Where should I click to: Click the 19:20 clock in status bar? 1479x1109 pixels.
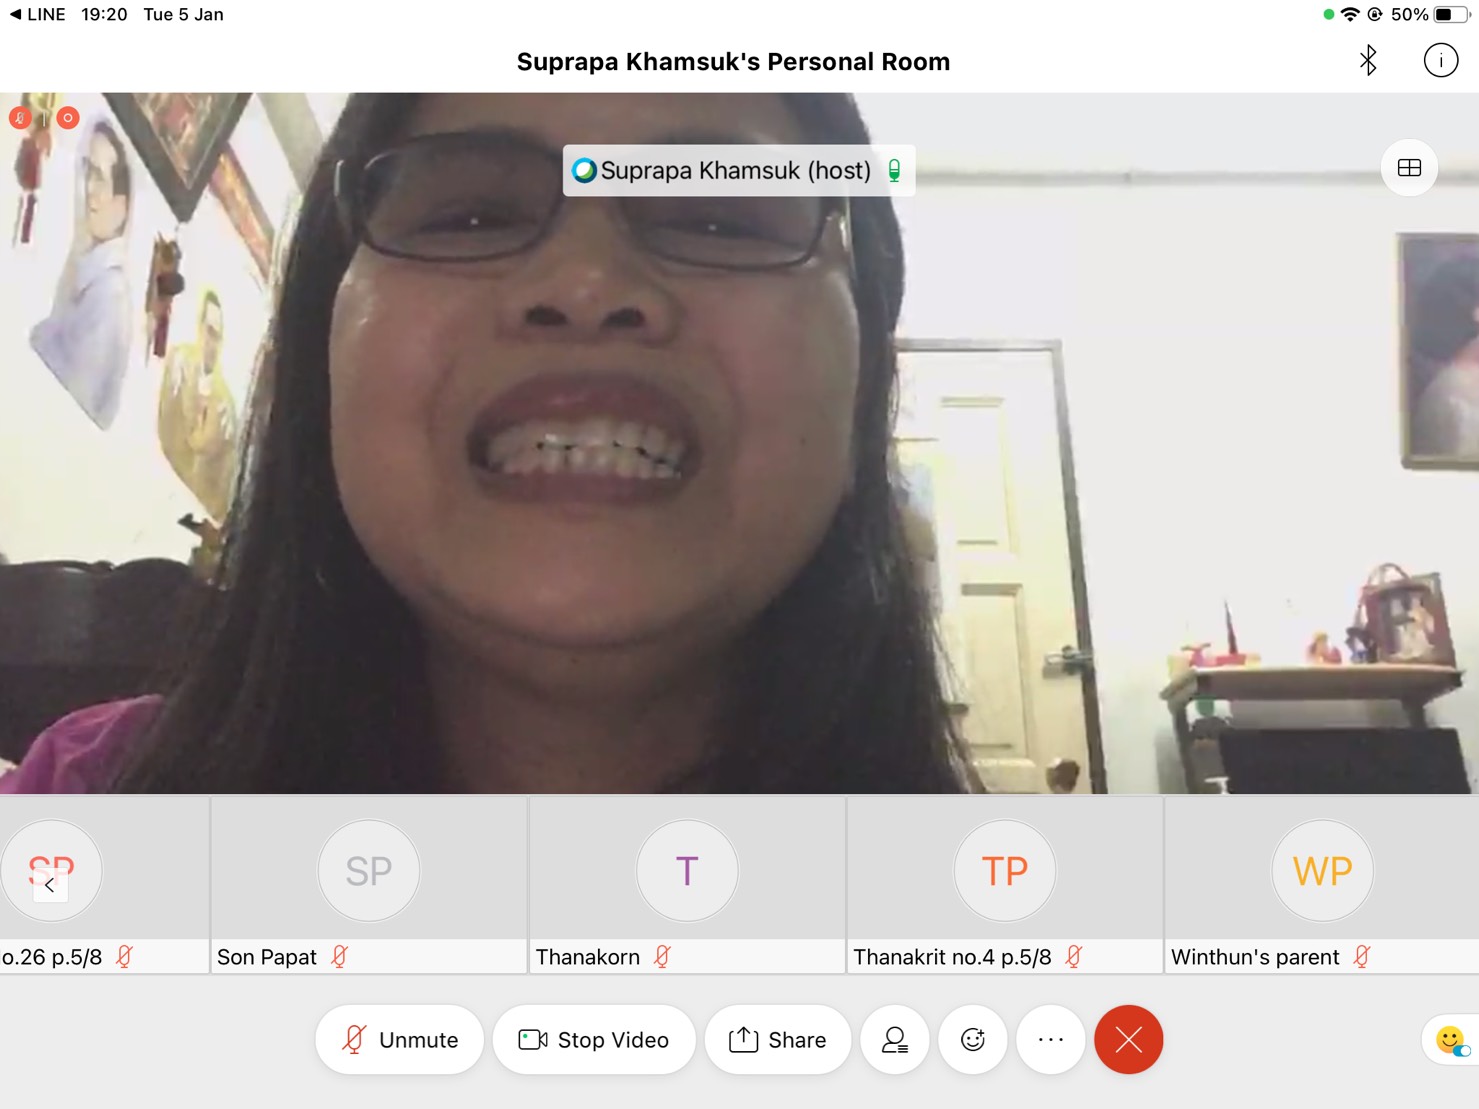[x=104, y=14]
